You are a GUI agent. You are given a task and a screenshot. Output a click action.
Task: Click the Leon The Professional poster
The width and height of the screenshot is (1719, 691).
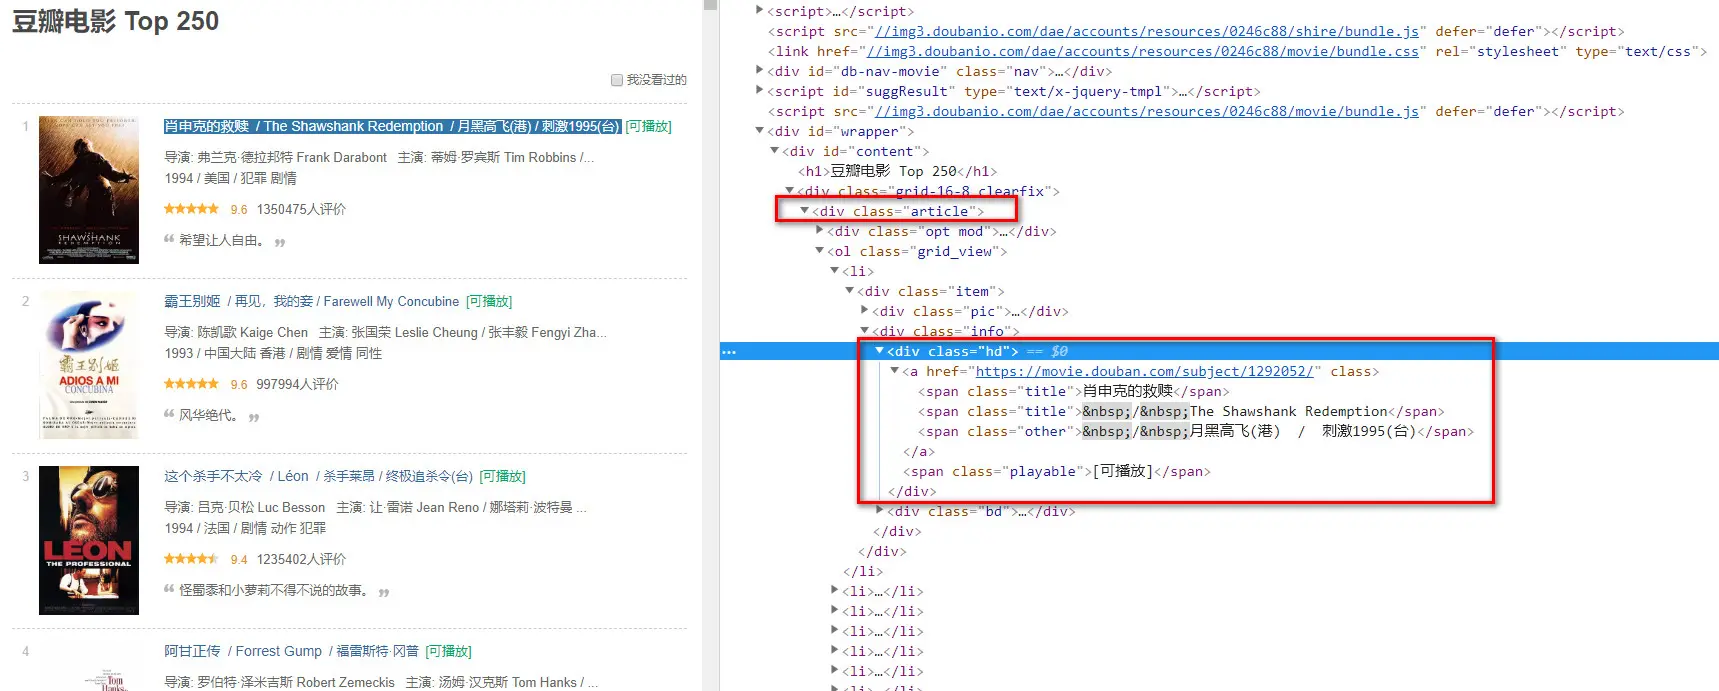tap(89, 540)
